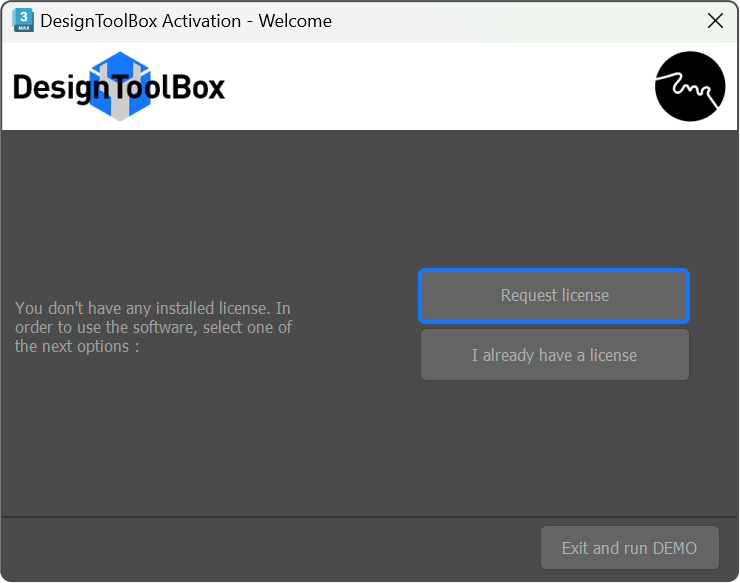Choose I already have a license
Image resolution: width=740 pixels, height=583 pixels.
(x=555, y=355)
